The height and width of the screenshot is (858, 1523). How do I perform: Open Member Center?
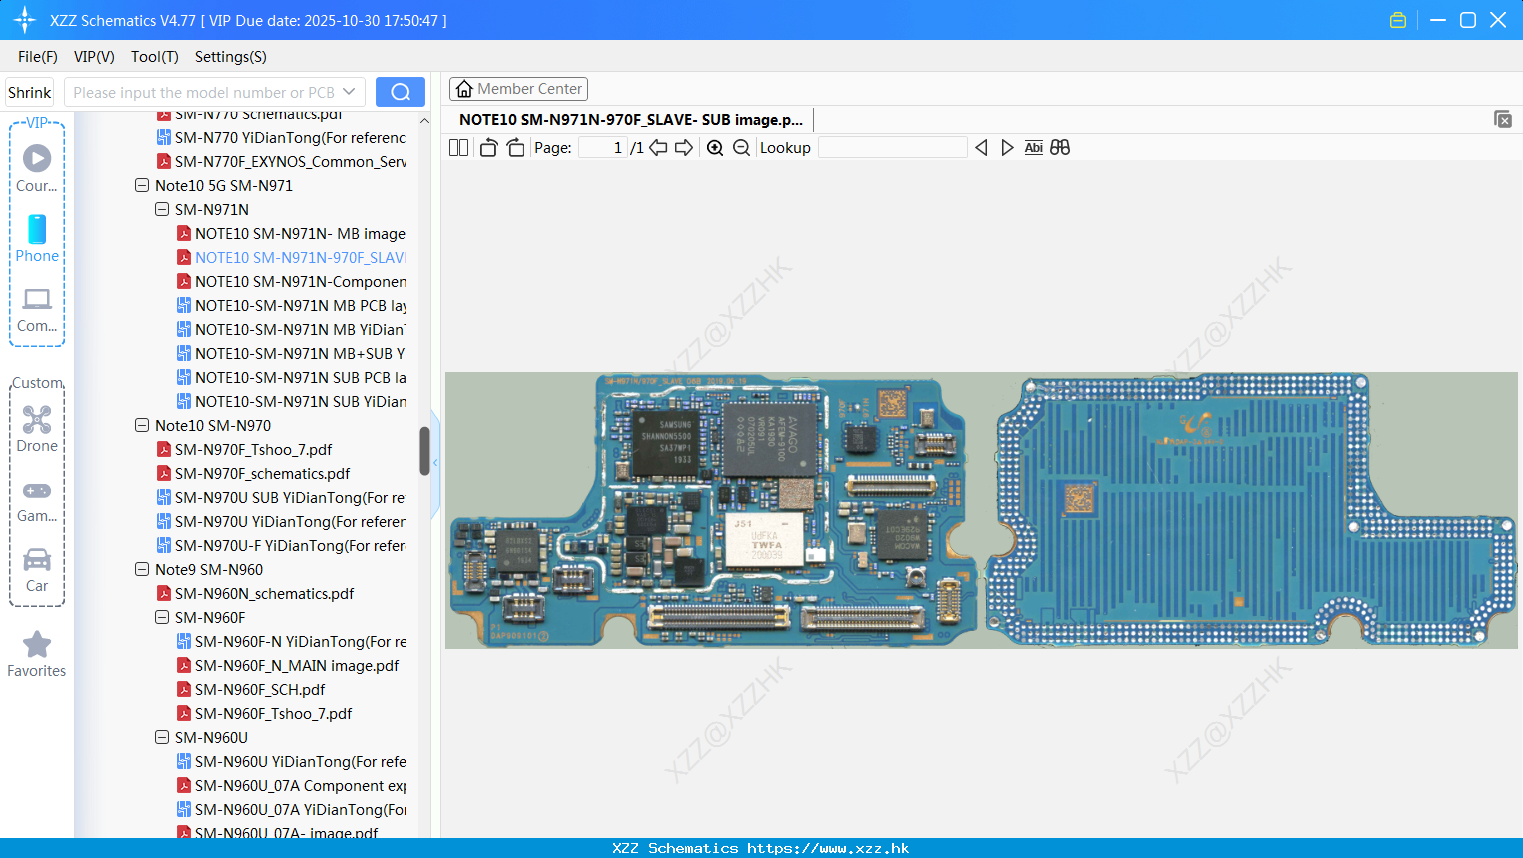[518, 89]
